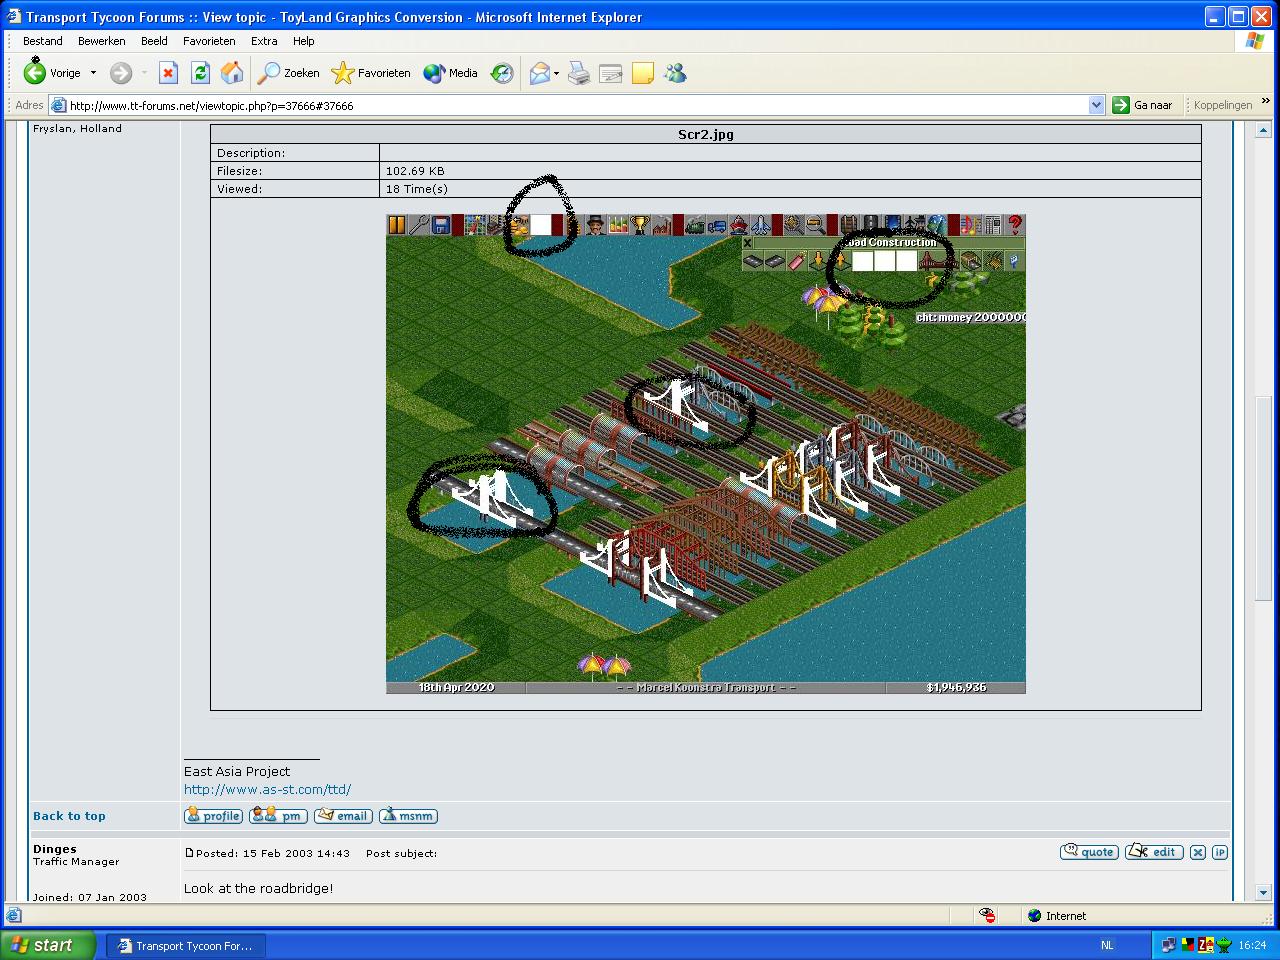Refresh the page using the green arrows icon
The height and width of the screenshot is (960, 1280).
200,73
